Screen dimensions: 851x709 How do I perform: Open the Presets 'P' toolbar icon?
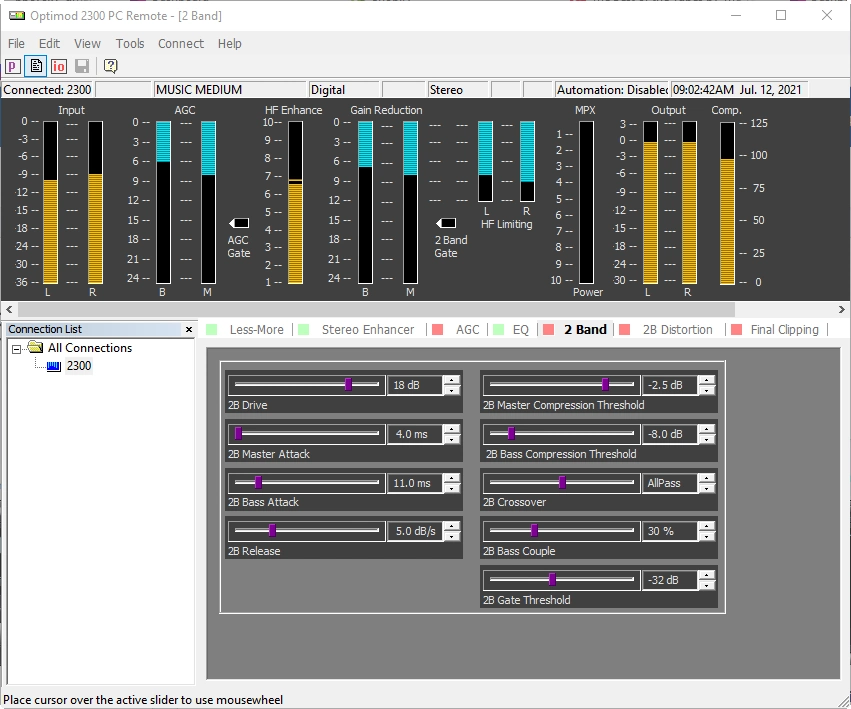click(x=13, y=66)
